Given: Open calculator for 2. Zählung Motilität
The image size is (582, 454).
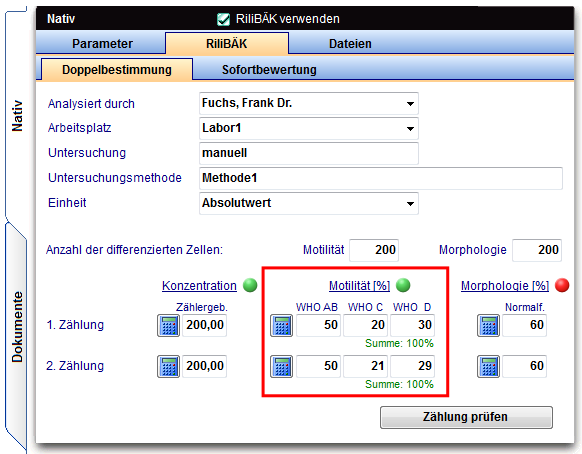Looking at the screenshot, I should [281, 366].
